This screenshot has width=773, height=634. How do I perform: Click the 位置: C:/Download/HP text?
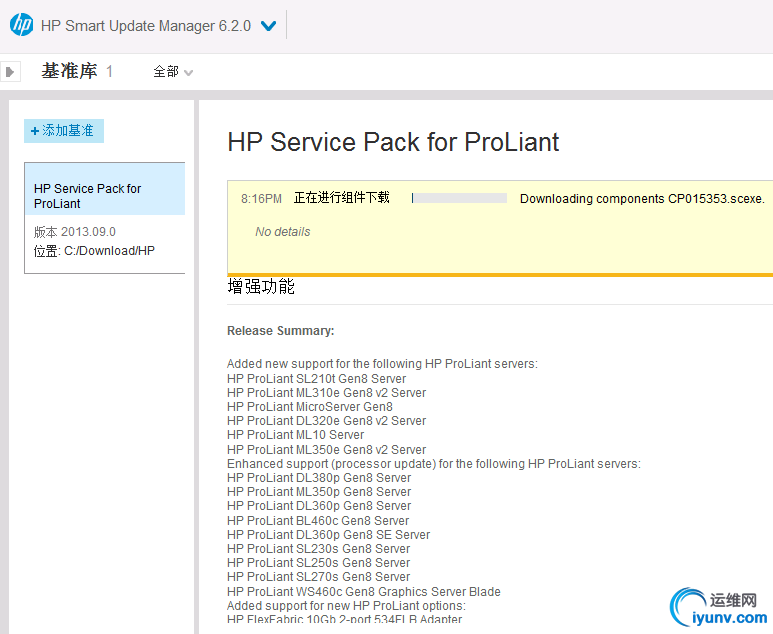pos(94,251)
